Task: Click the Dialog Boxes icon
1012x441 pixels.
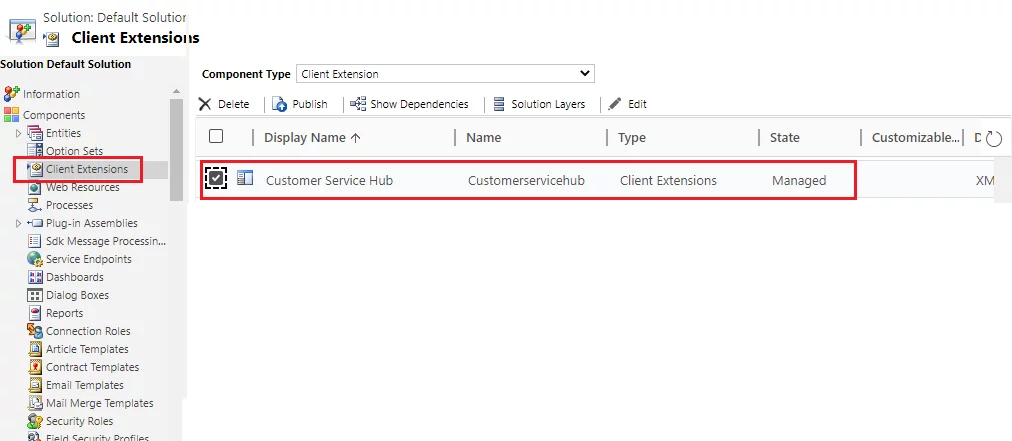Action: point(35,296)
